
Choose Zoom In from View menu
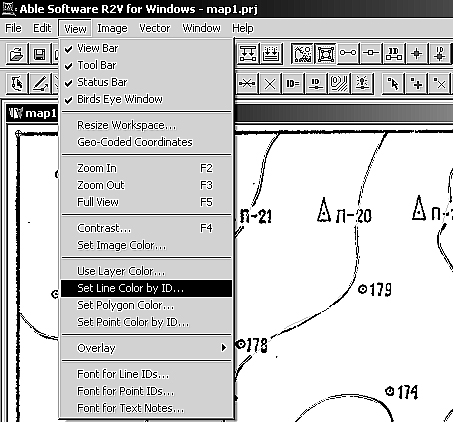[x=147, y=168]
